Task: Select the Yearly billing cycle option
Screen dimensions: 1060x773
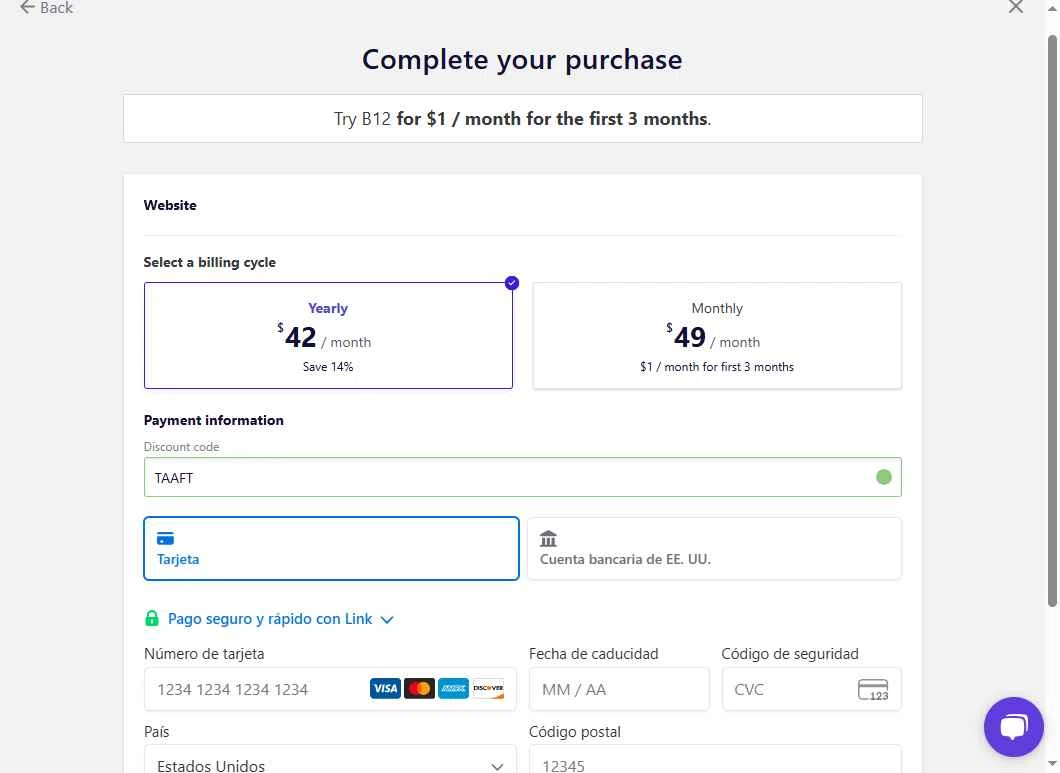Action: tap(328, 335)
